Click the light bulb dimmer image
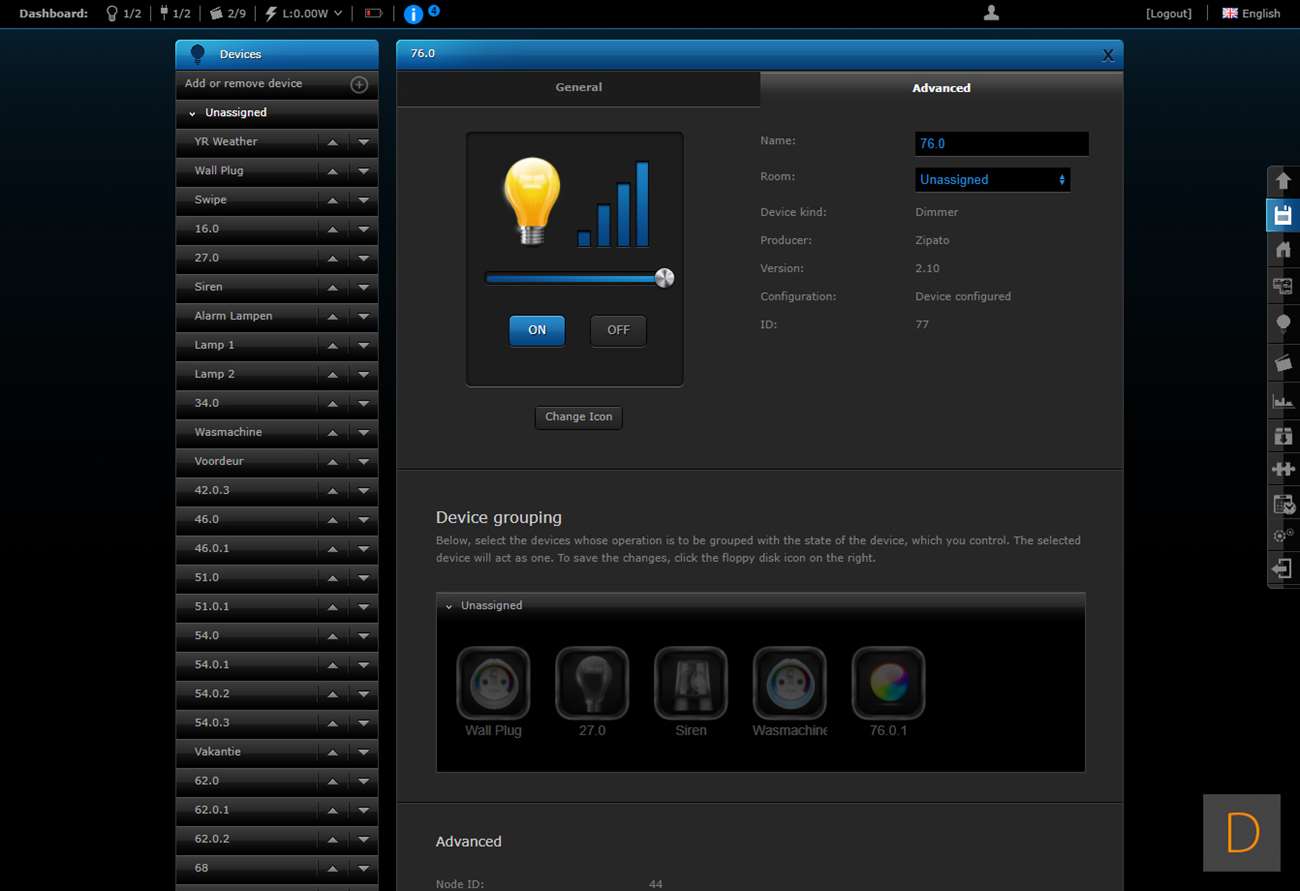The height and width of the screenshot is (891, 1300). (x=532, y=202)
